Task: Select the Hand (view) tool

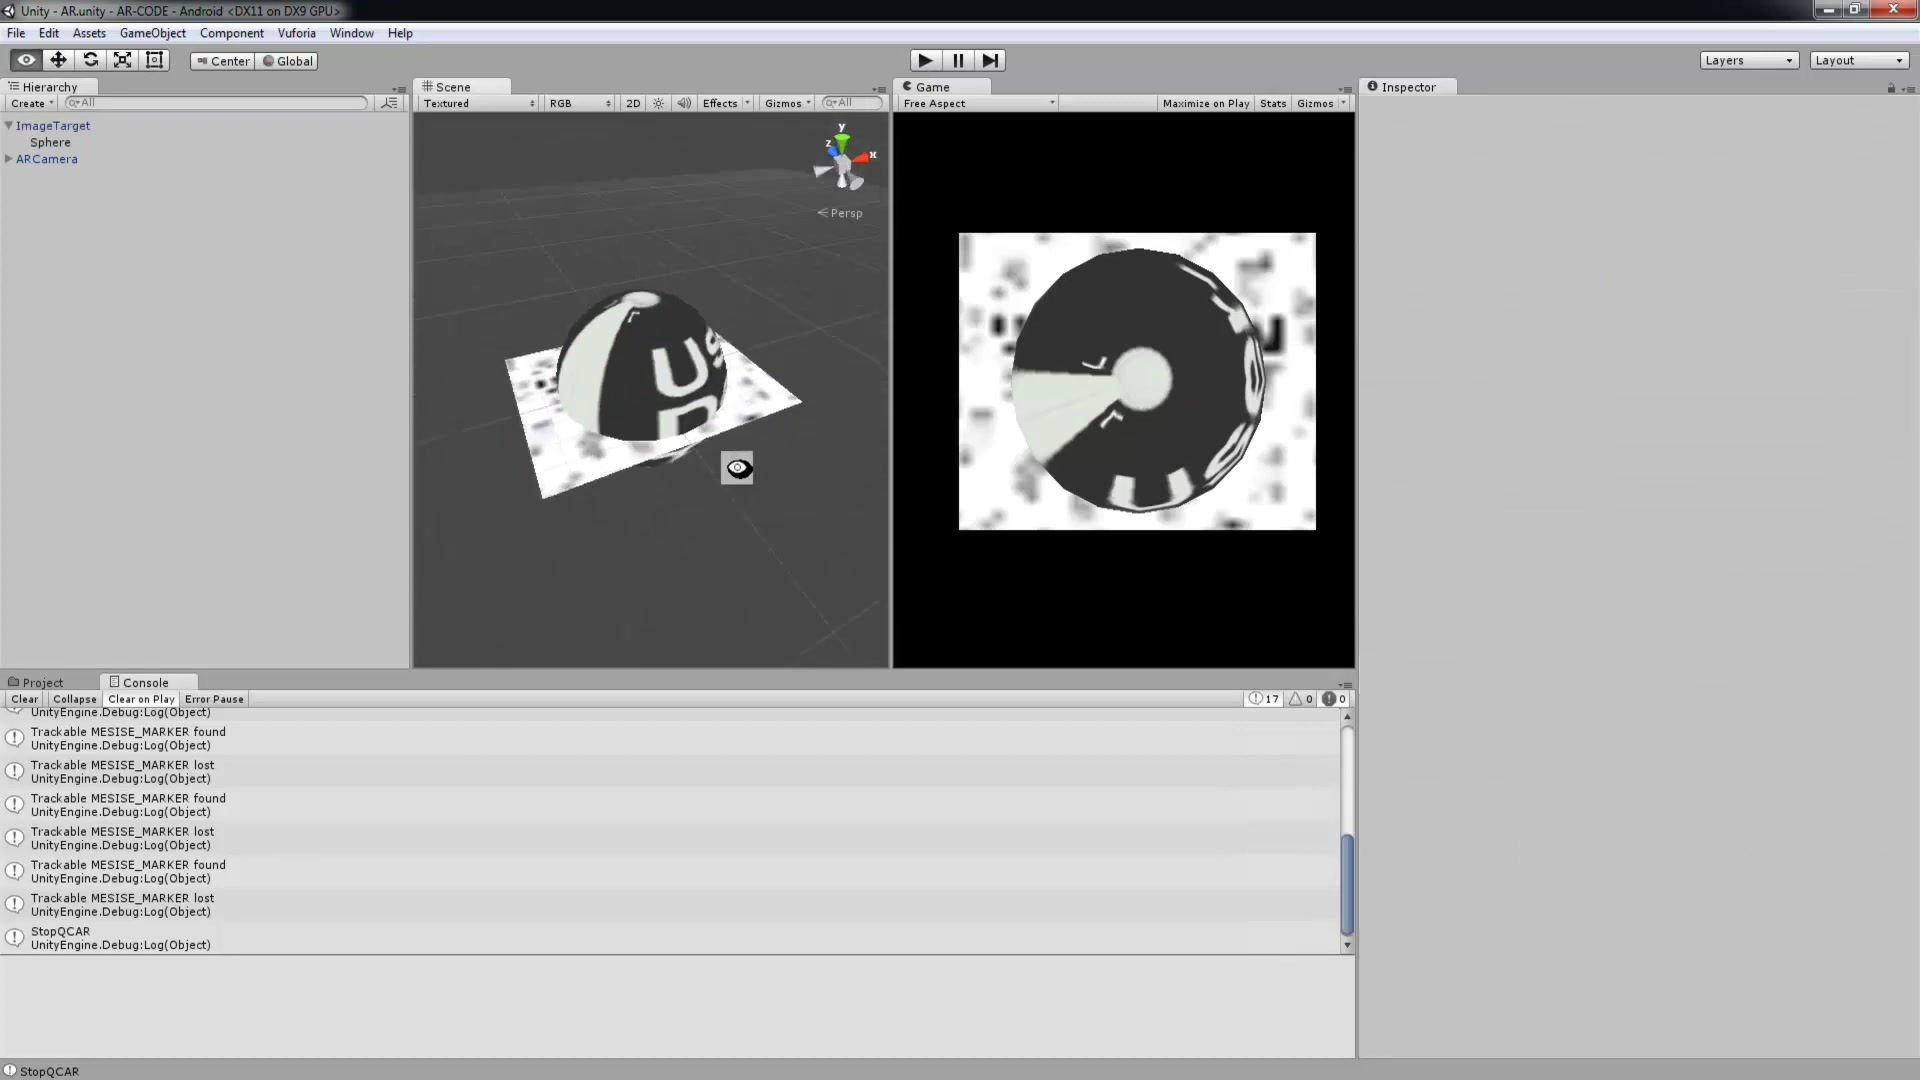Action: click(26, 60)
